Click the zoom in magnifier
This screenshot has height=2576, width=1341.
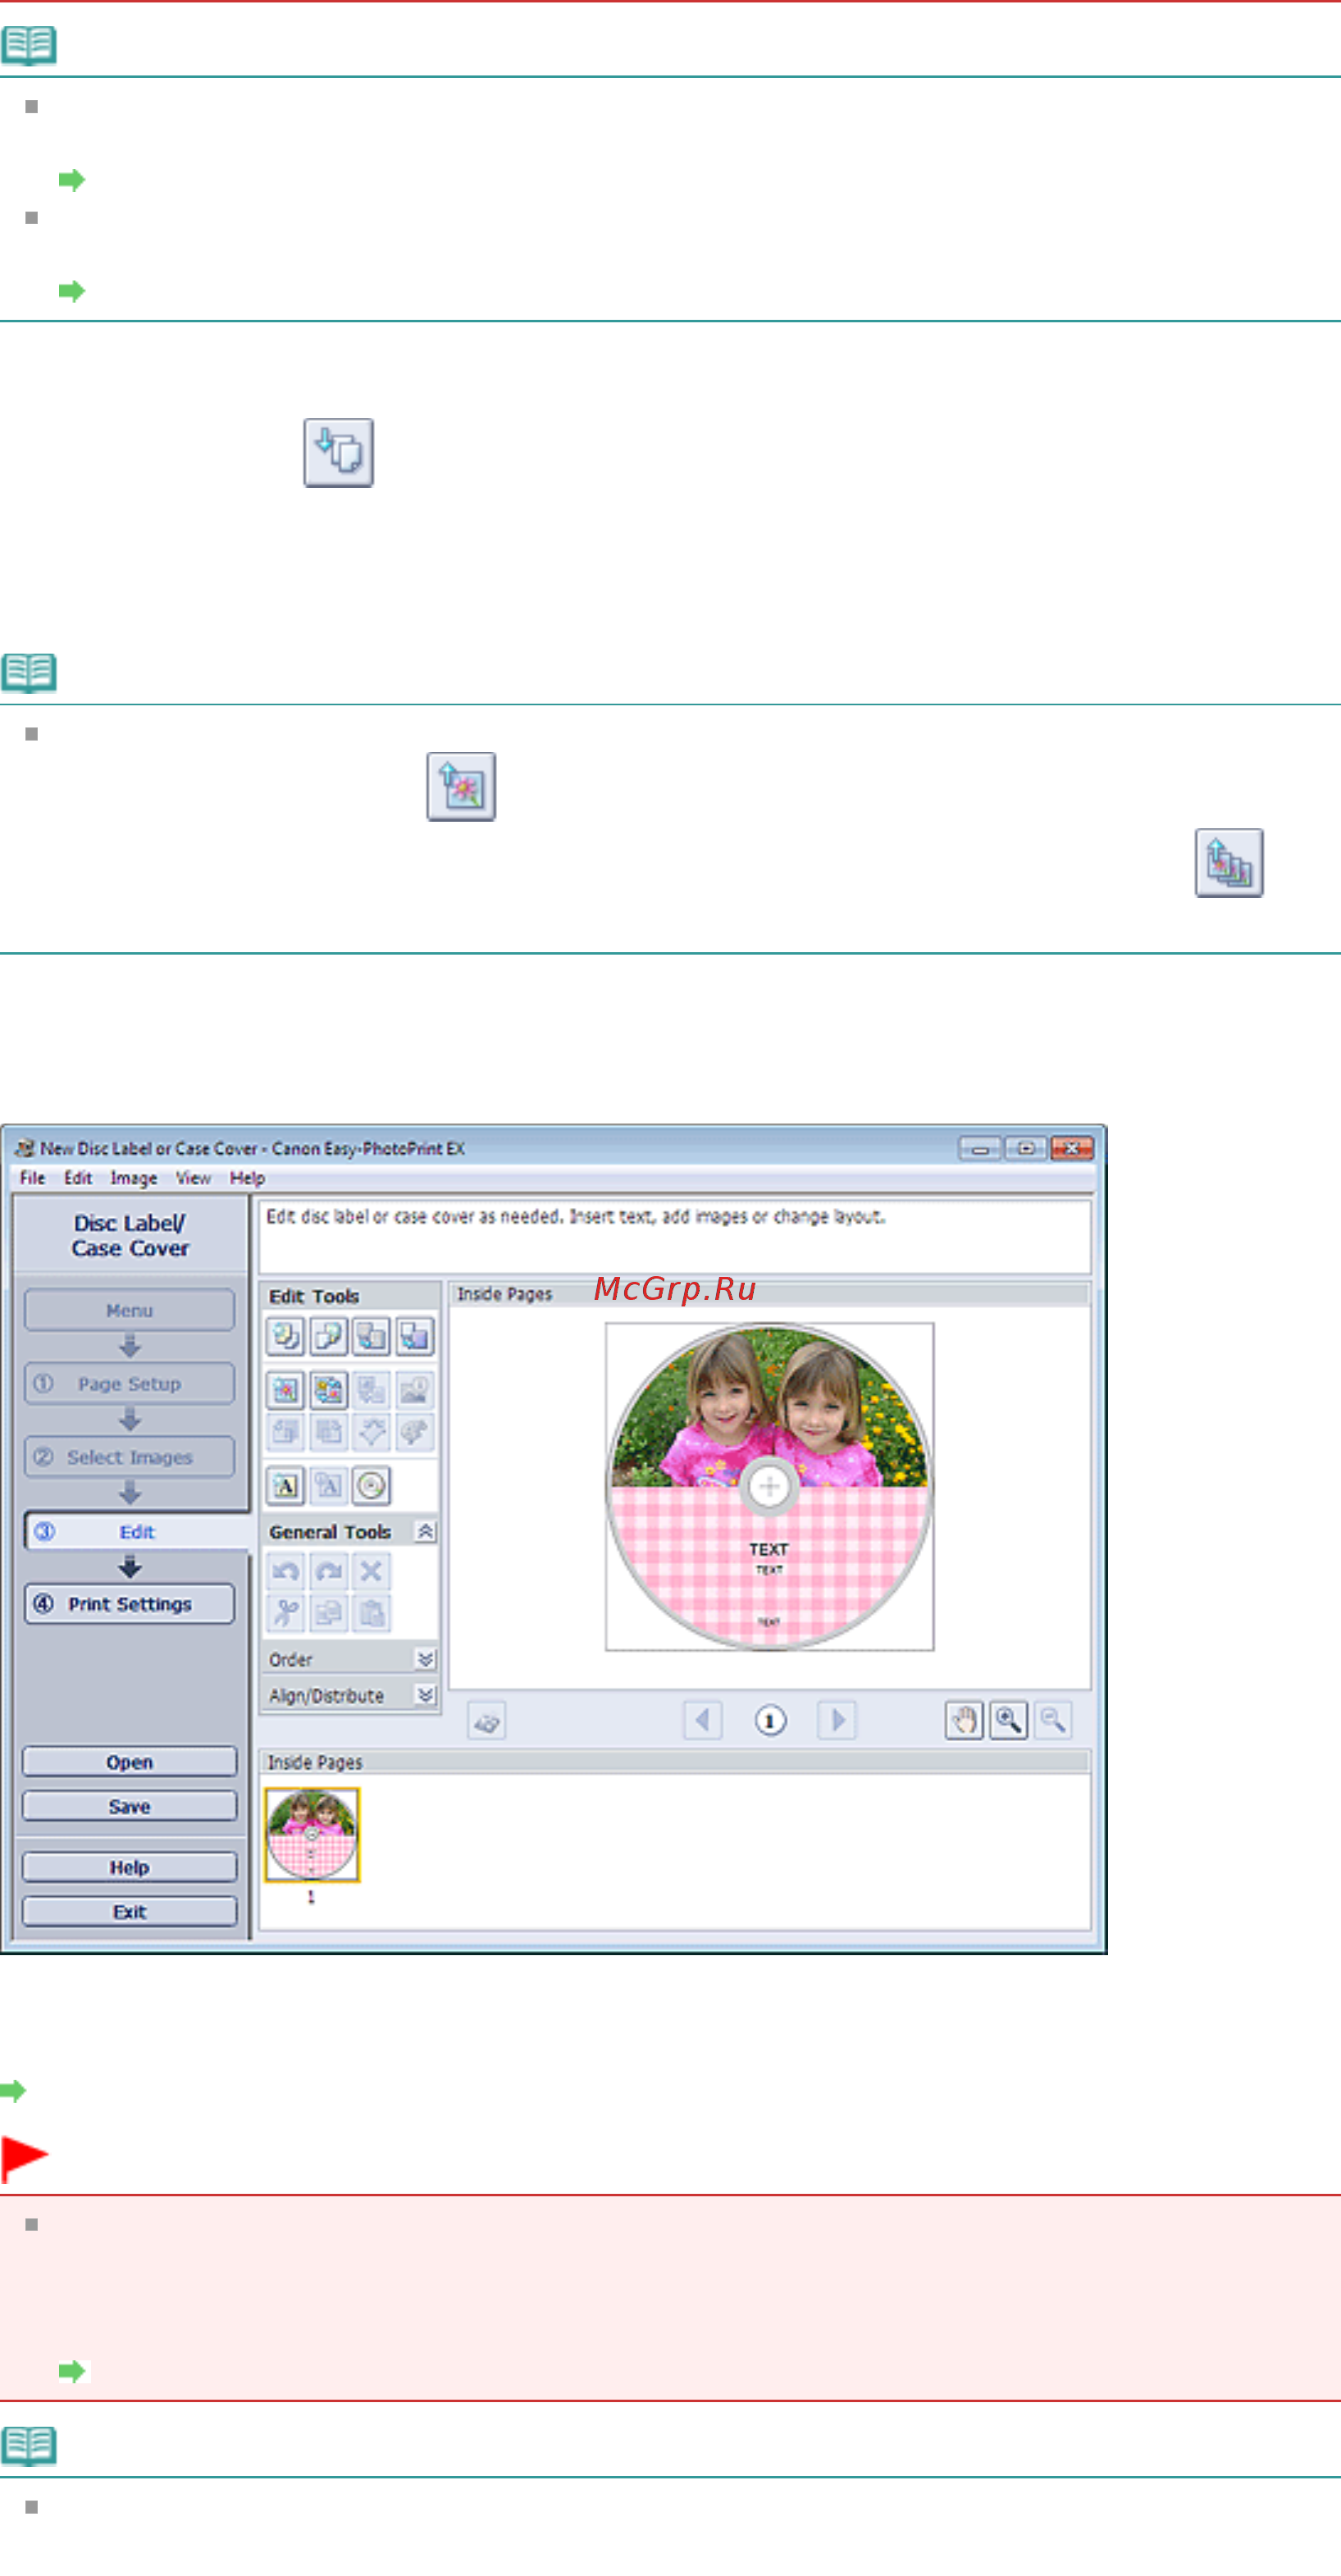click(1008, 1720)
